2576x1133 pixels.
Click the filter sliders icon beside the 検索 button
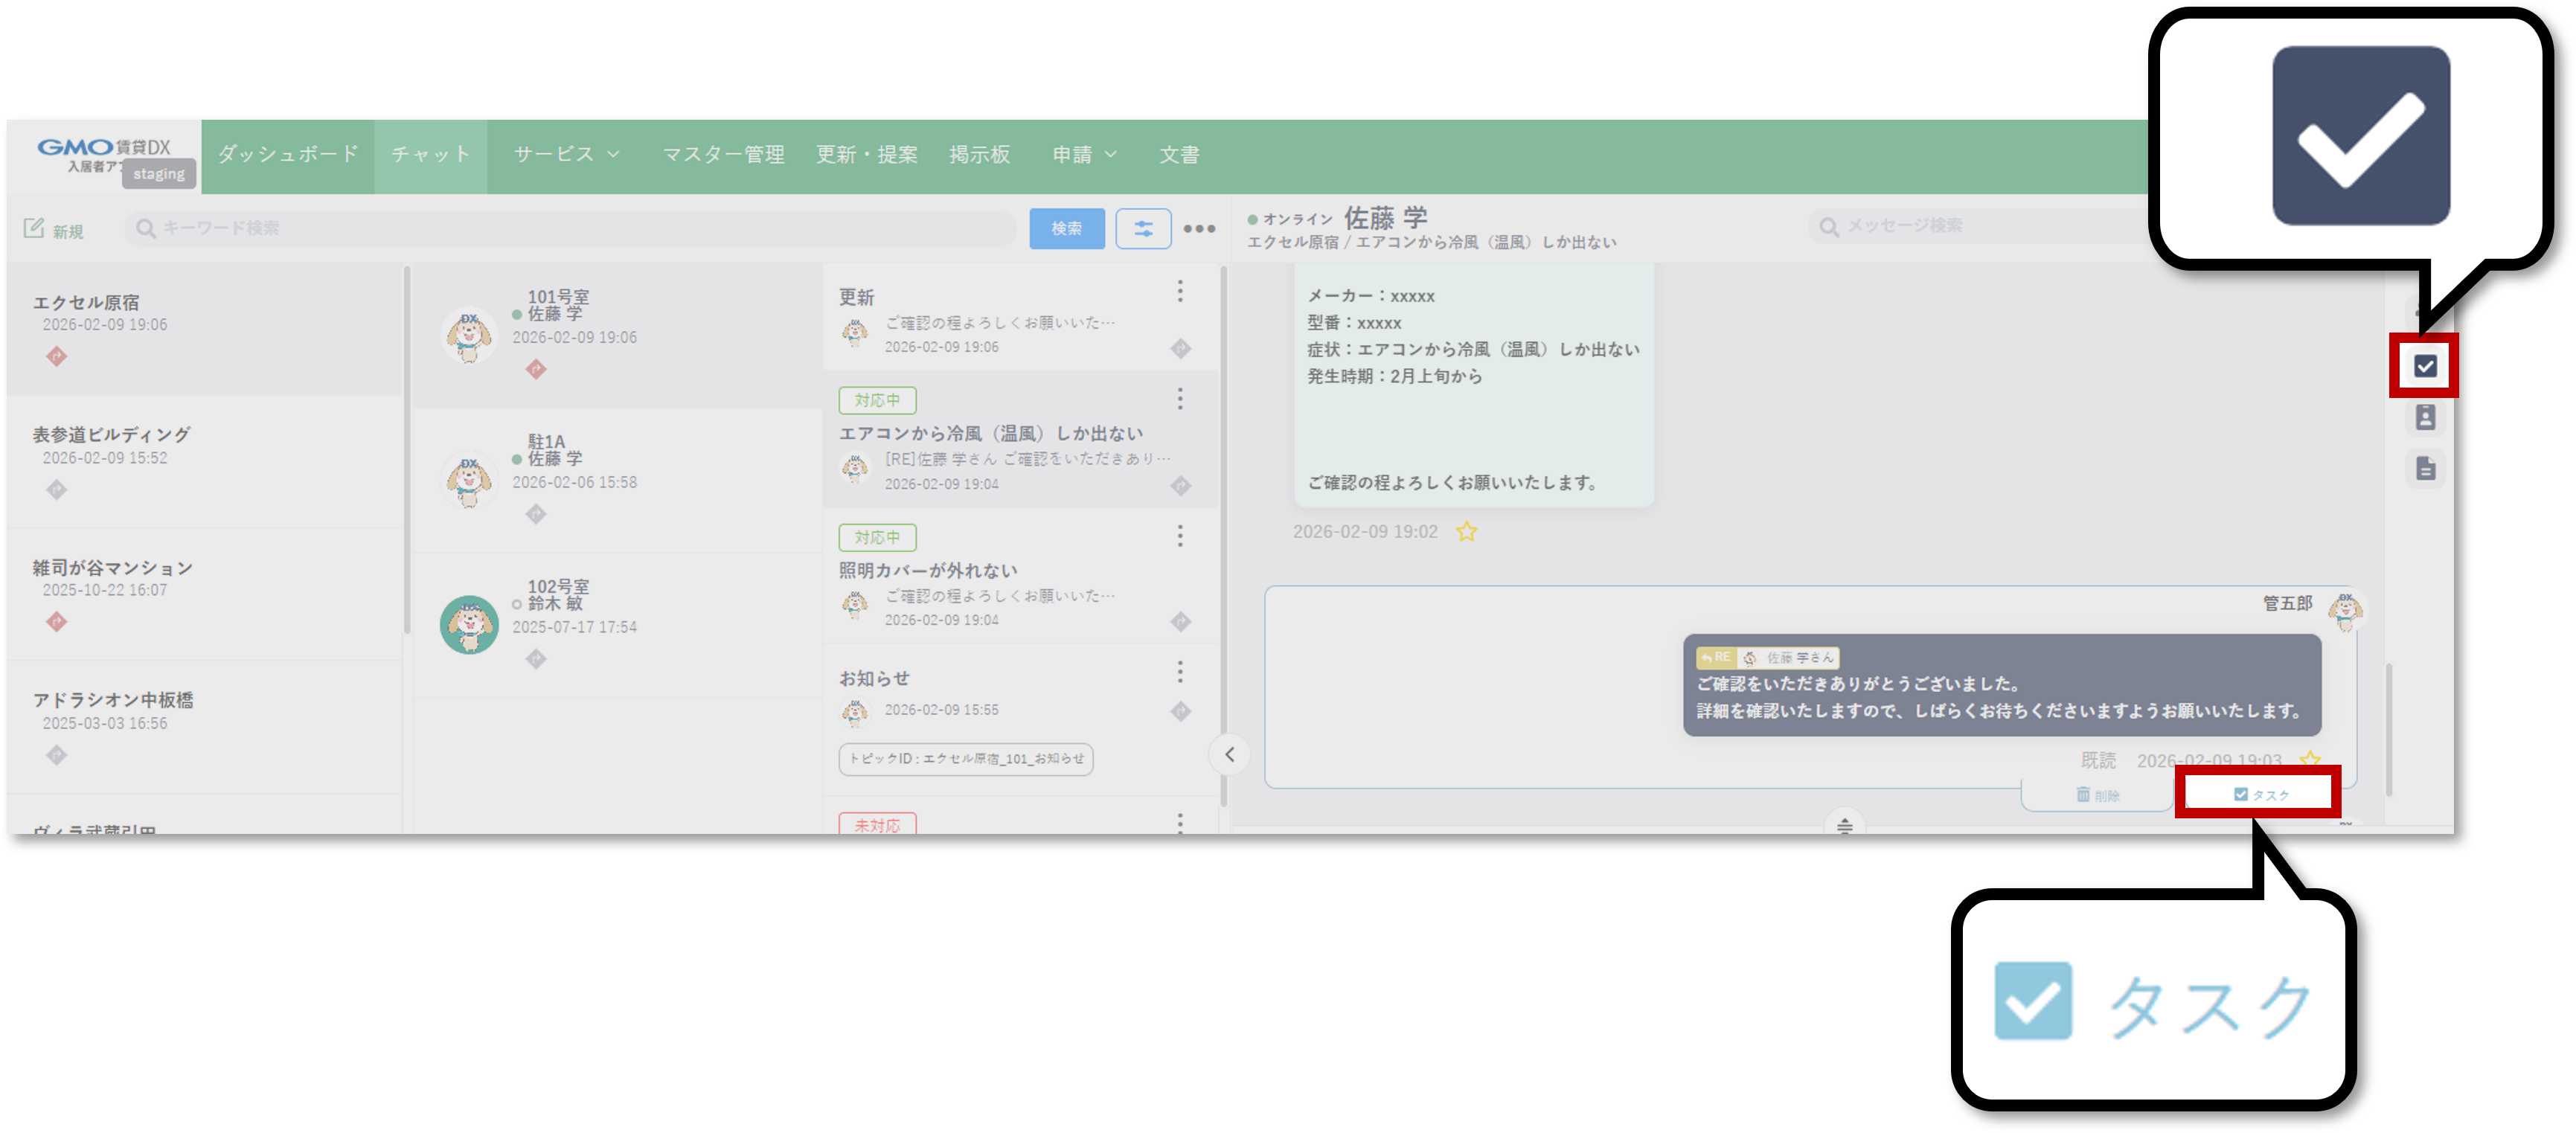click(1143, 228)
